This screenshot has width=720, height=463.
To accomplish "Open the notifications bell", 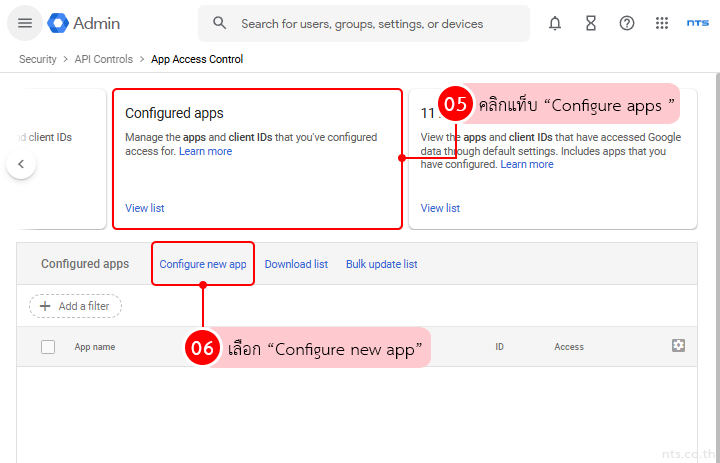I will pyautogui.click(x=555, y=23).
